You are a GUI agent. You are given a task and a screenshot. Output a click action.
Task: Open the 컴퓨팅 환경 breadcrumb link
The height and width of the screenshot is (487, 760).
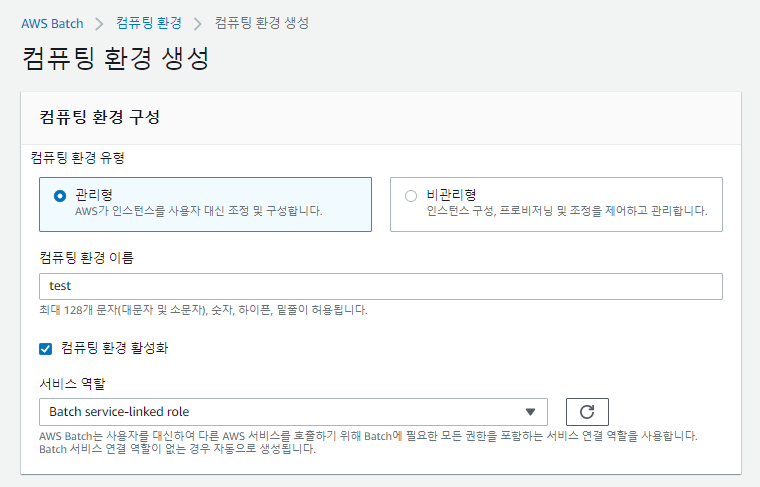[148, 22]
